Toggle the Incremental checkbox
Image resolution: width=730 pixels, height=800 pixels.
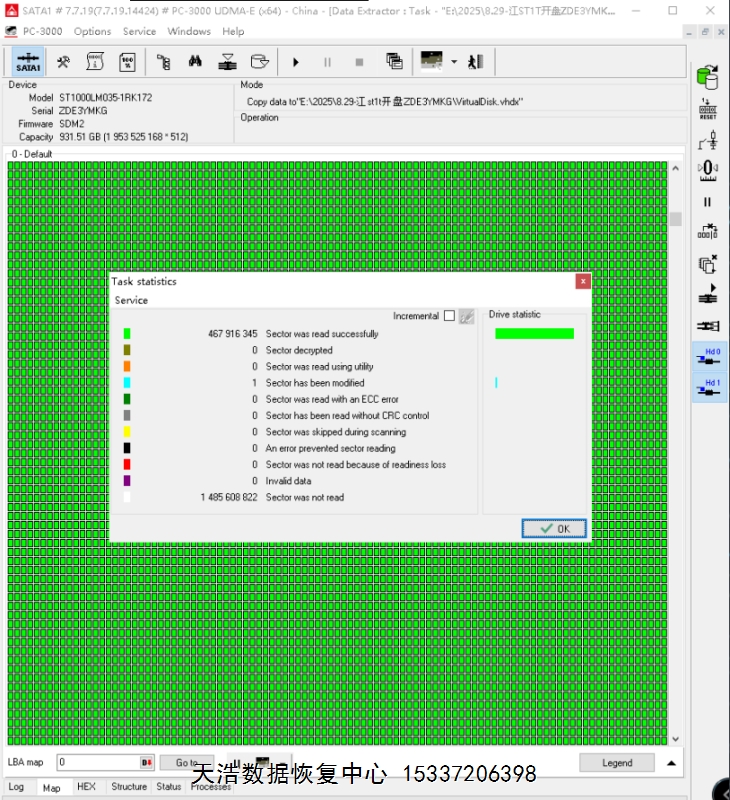pos(449,316)
